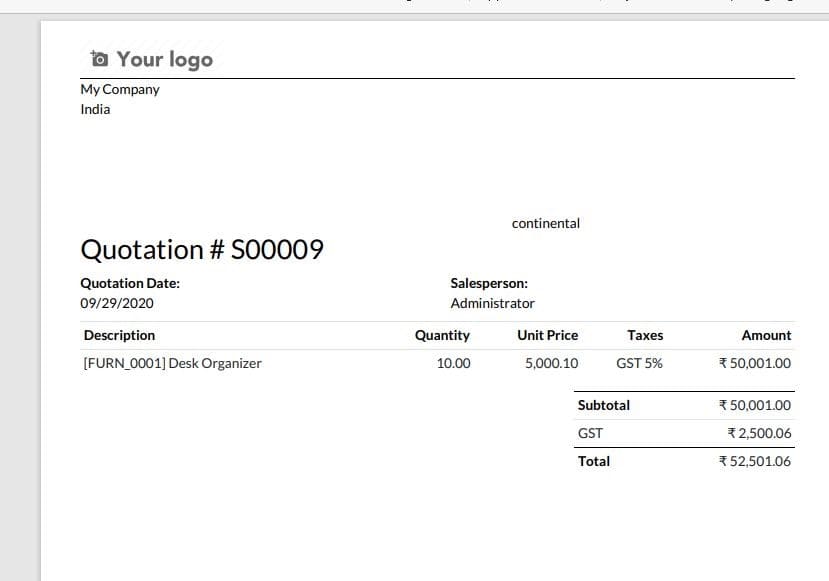The width and height of the screenshot is (829, 581).
Task: Click the camera logo placeholder icon
Action: pos(98,58)
